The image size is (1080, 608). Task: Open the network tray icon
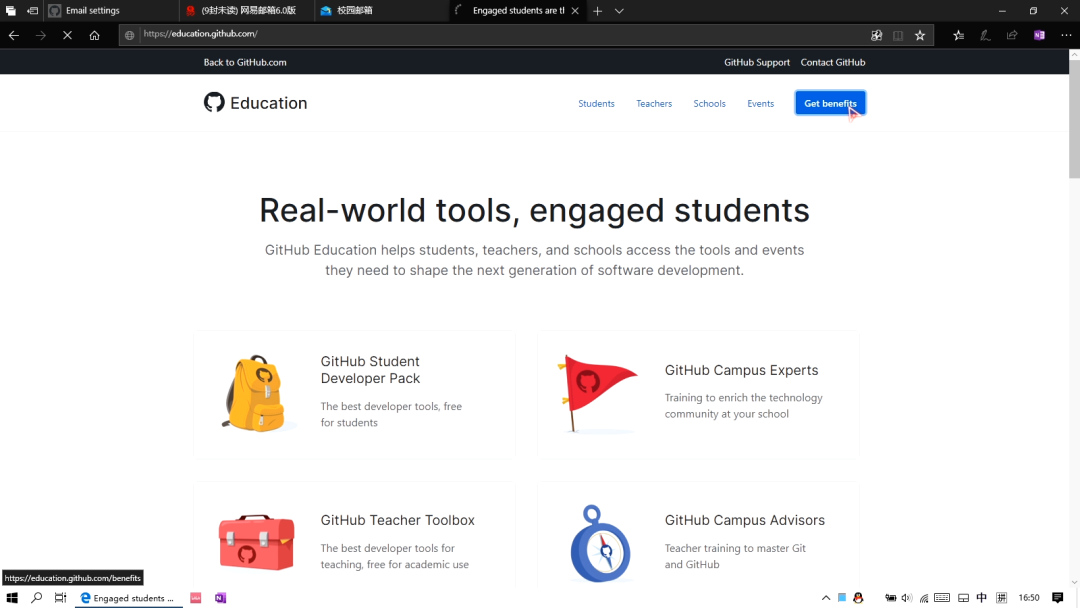point(924,598)
